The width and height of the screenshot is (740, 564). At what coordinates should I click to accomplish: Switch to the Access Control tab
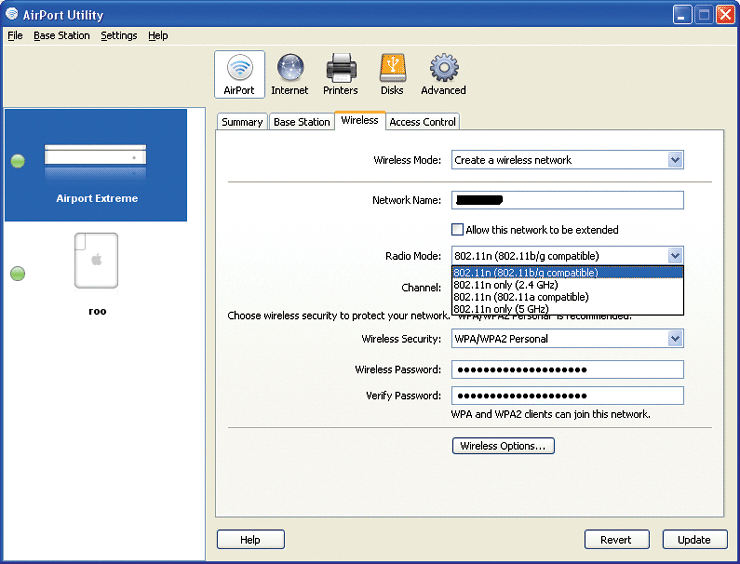(422, 122)
